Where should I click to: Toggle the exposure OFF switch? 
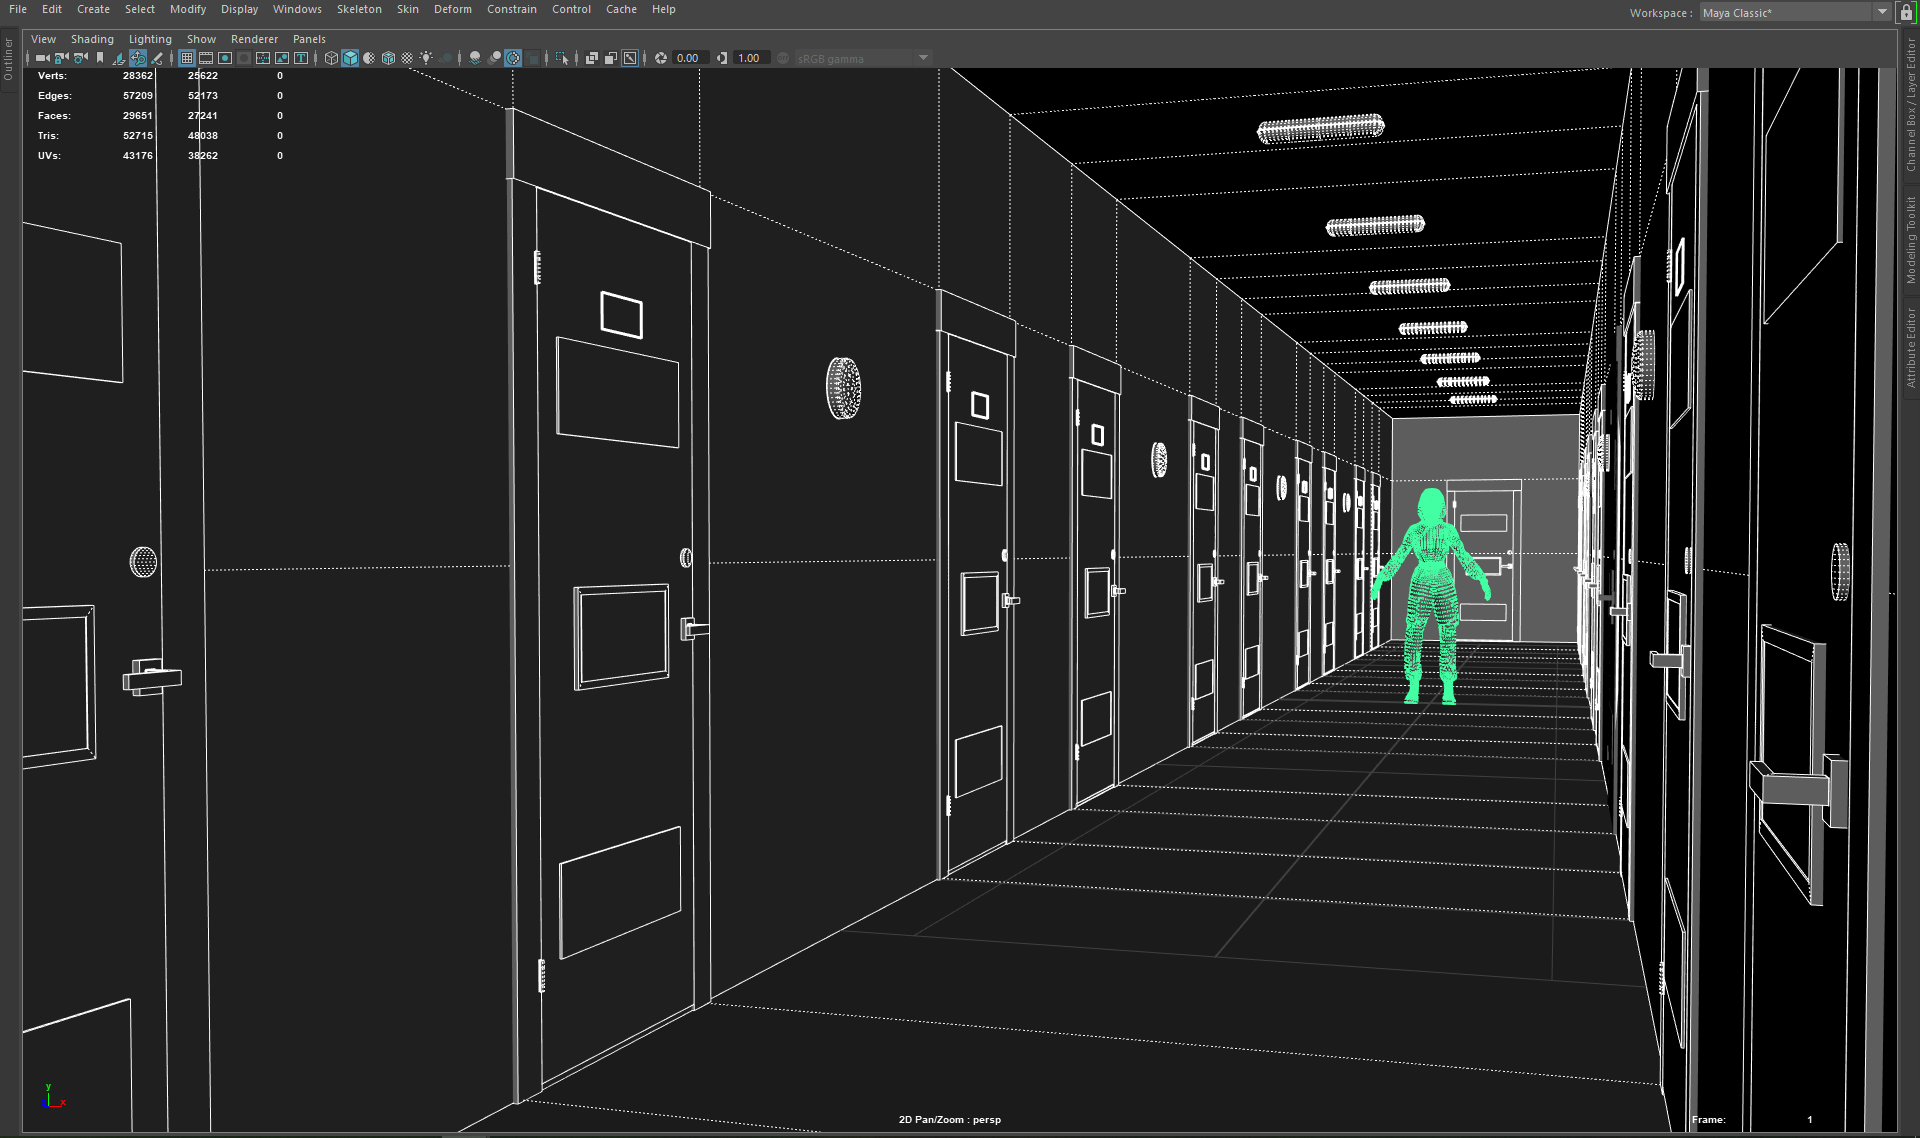[784, 58]
